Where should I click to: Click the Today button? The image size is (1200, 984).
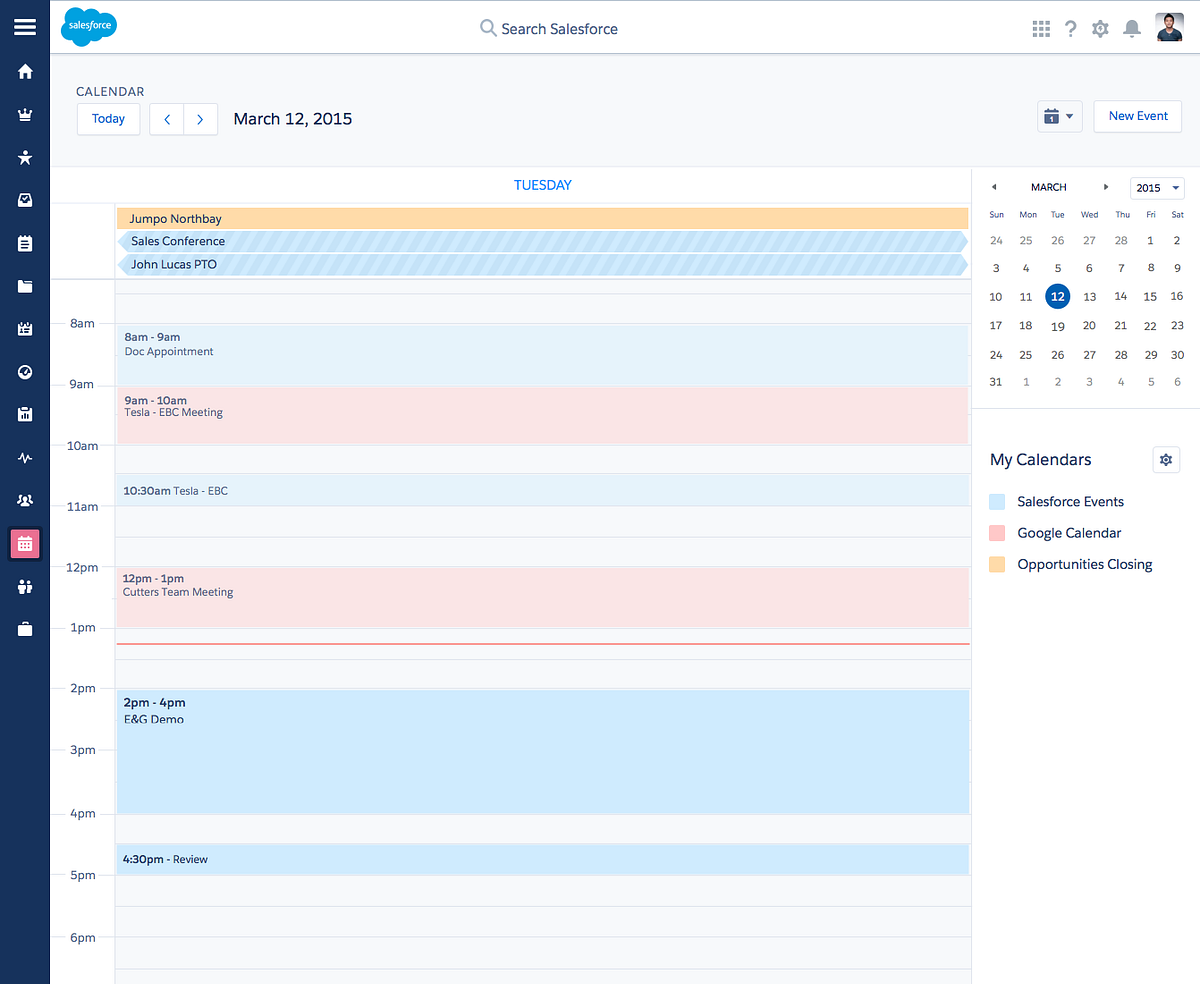click(x=108, y=118)
